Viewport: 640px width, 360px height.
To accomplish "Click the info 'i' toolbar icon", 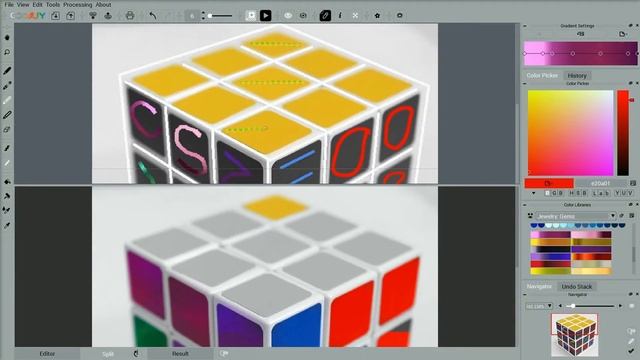I will tap(340, 16).
